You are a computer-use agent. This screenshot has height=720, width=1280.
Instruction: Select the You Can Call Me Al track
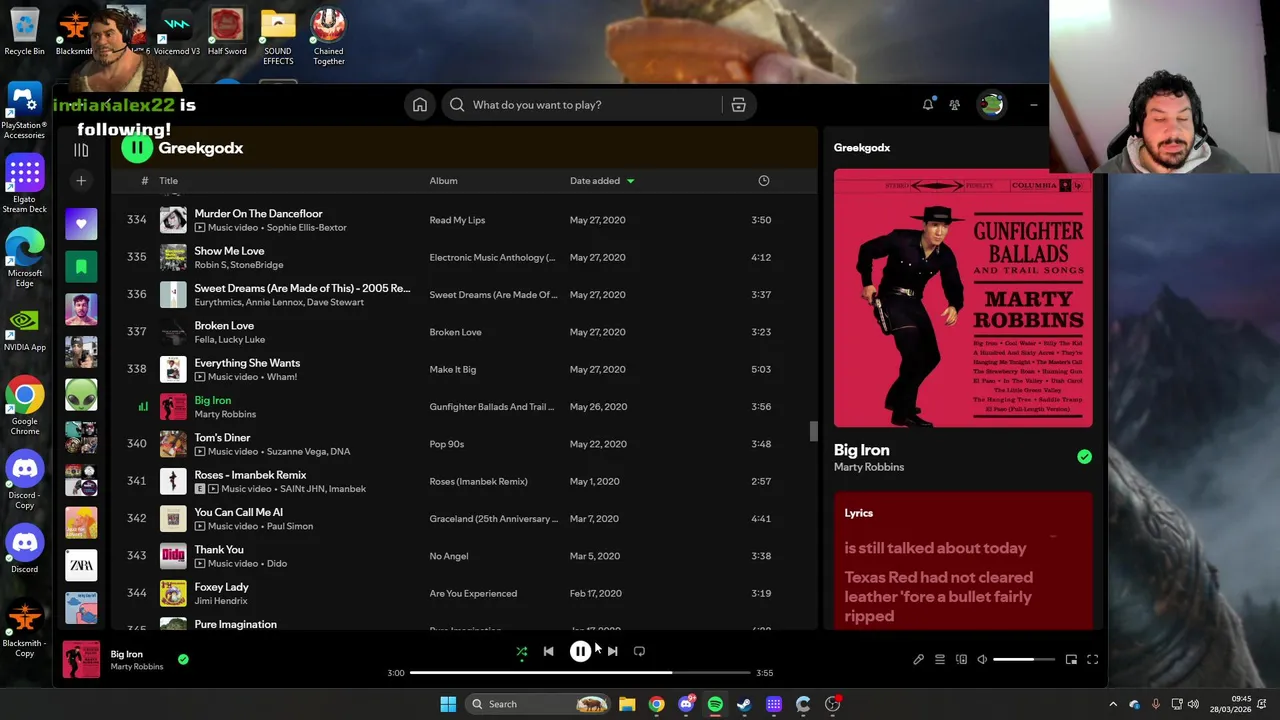238,512
